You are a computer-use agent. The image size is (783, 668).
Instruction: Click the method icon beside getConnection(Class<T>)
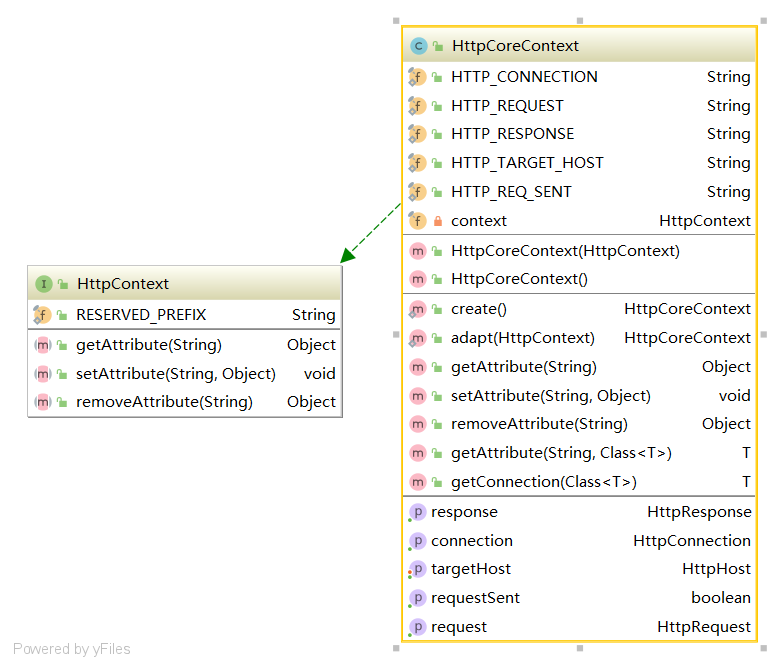click(417, 482)
